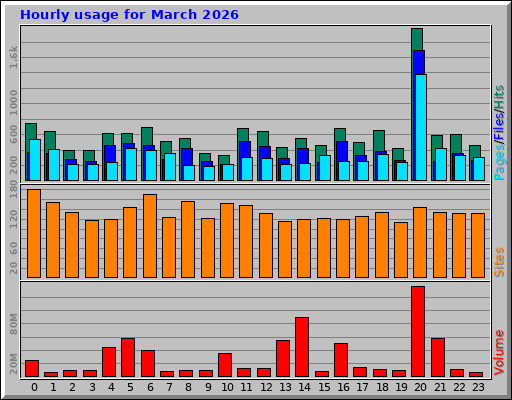Click hour label '5' on x-axis

[130, 387]
